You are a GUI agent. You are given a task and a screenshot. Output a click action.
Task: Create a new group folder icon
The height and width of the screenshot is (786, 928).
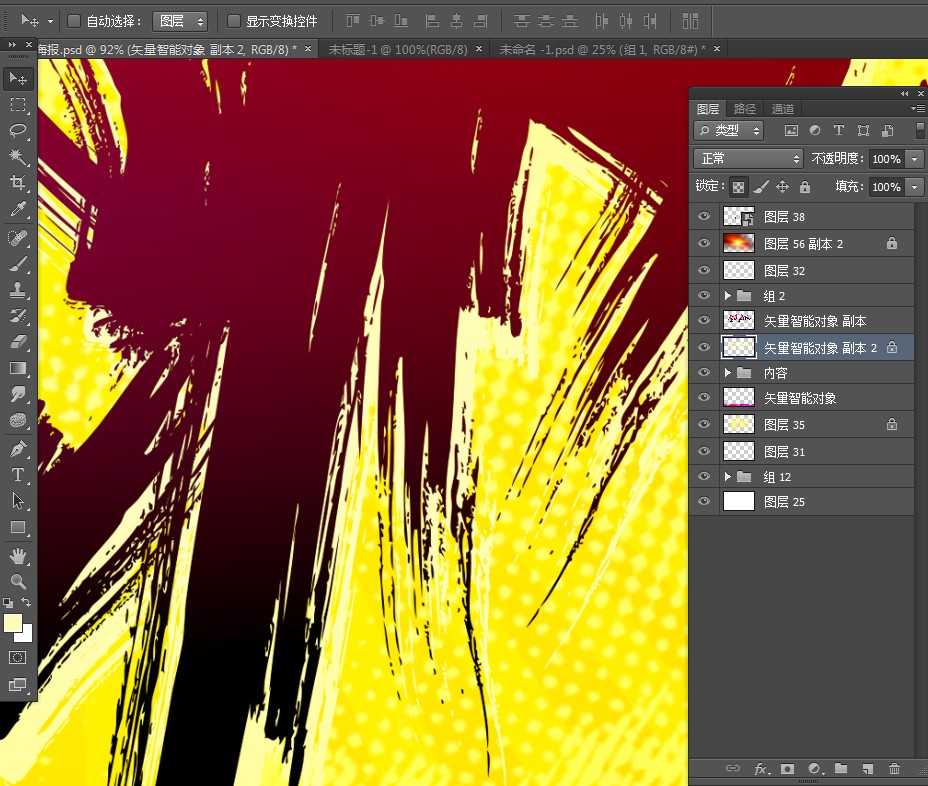pos(841,769)
